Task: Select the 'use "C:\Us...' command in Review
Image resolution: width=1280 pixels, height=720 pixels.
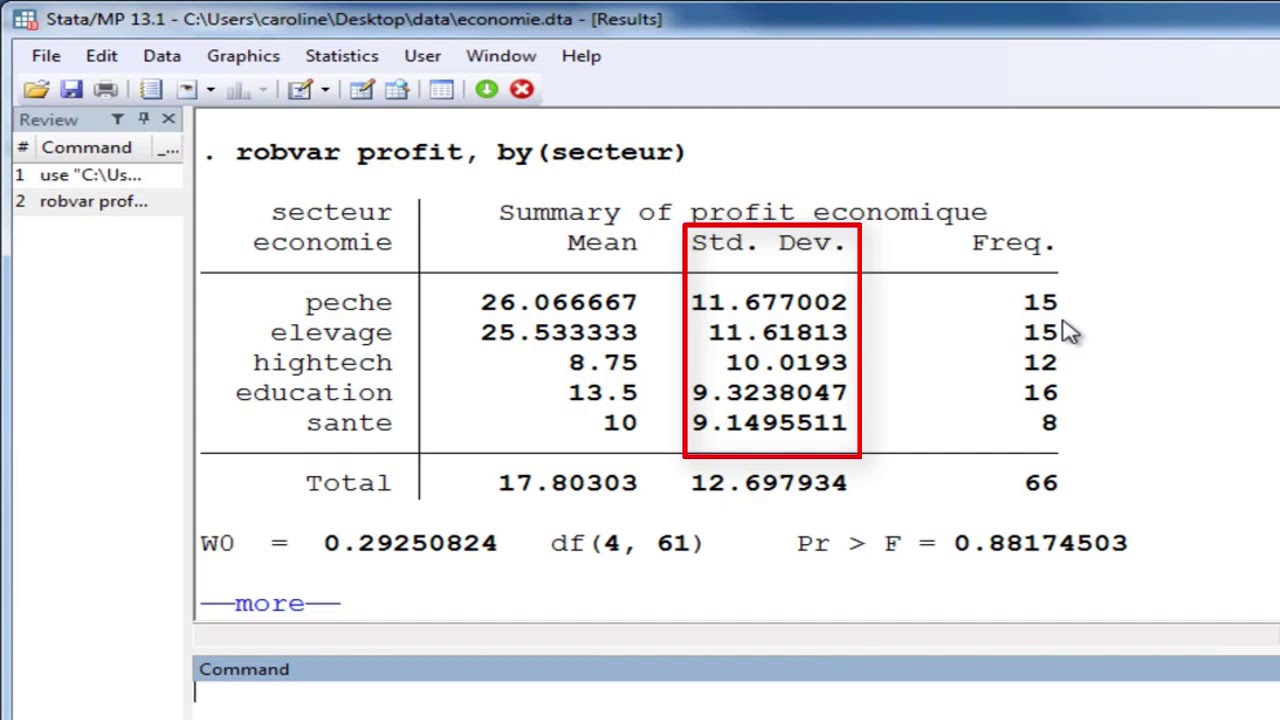Action: [x=98, y=175]
